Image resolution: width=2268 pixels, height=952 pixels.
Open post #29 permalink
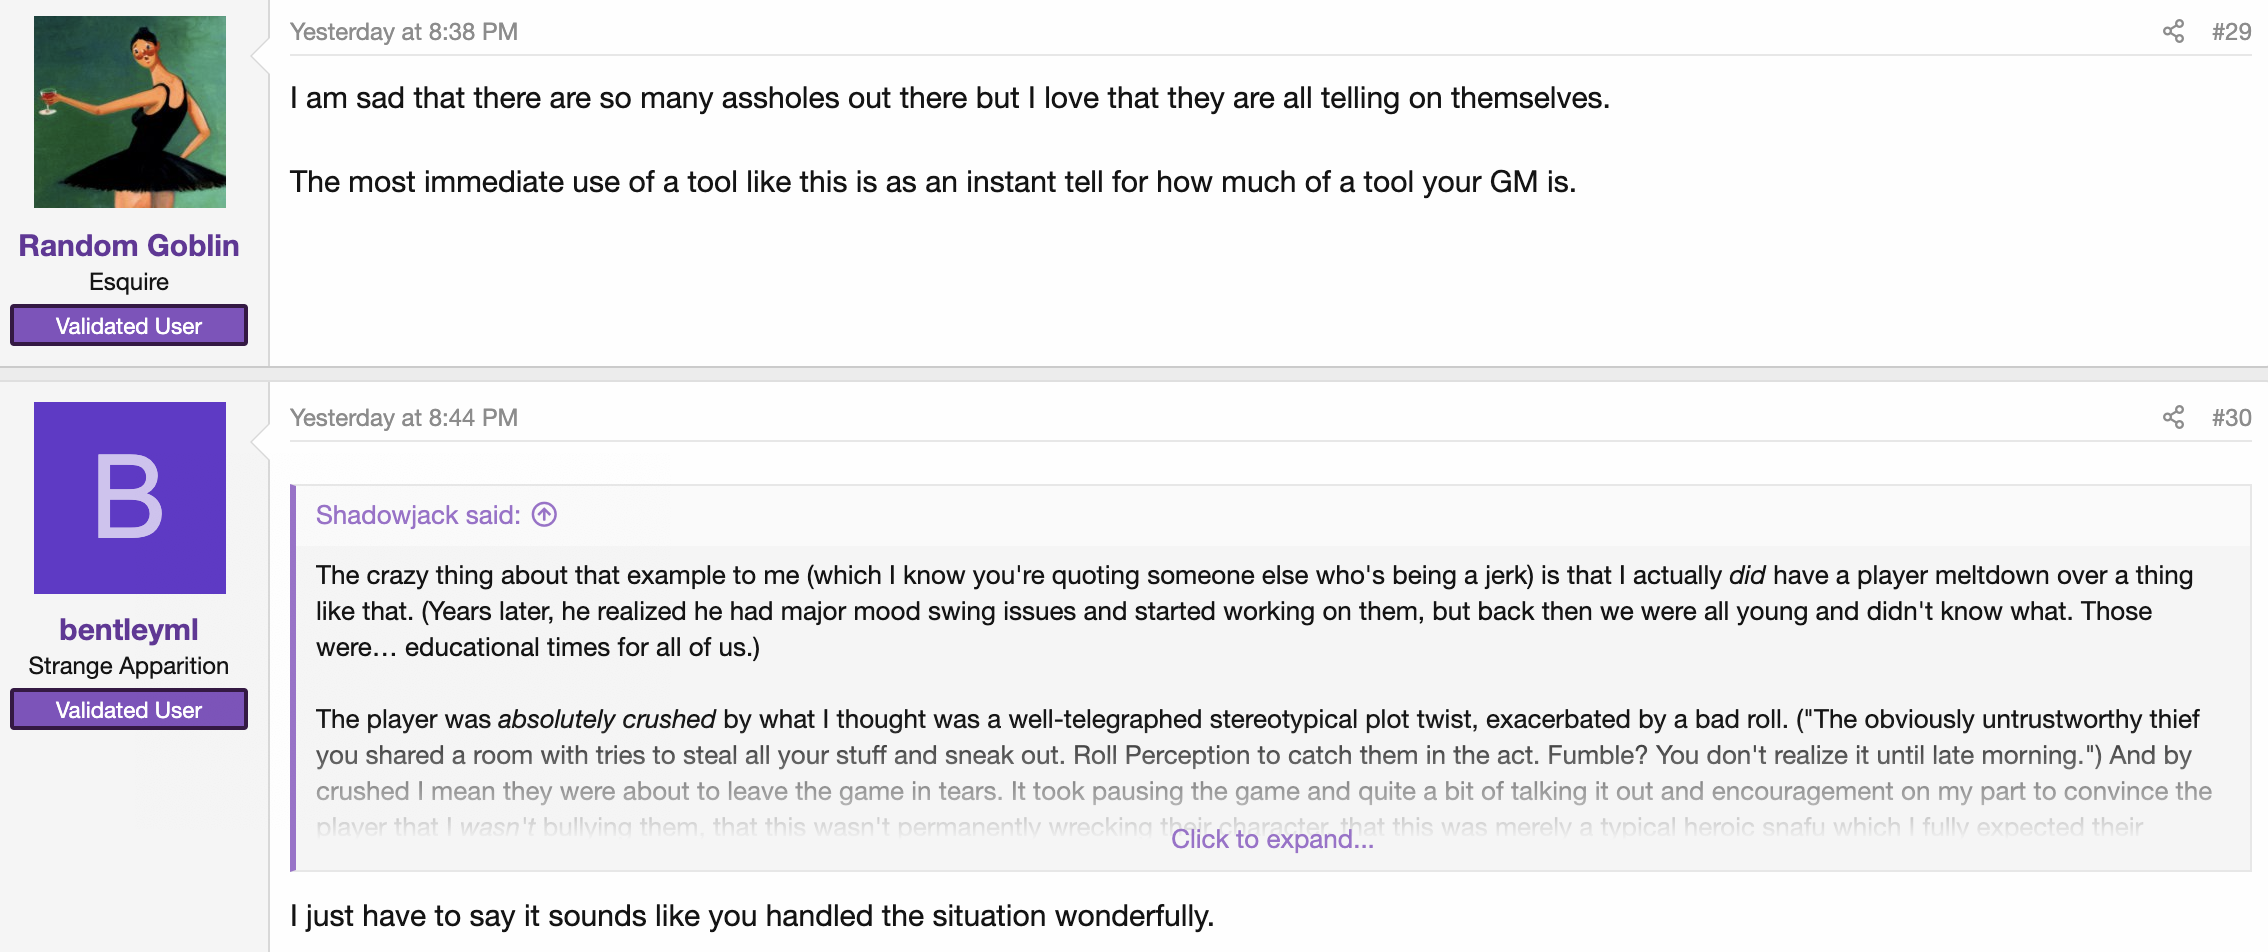tap(2231, 31)
